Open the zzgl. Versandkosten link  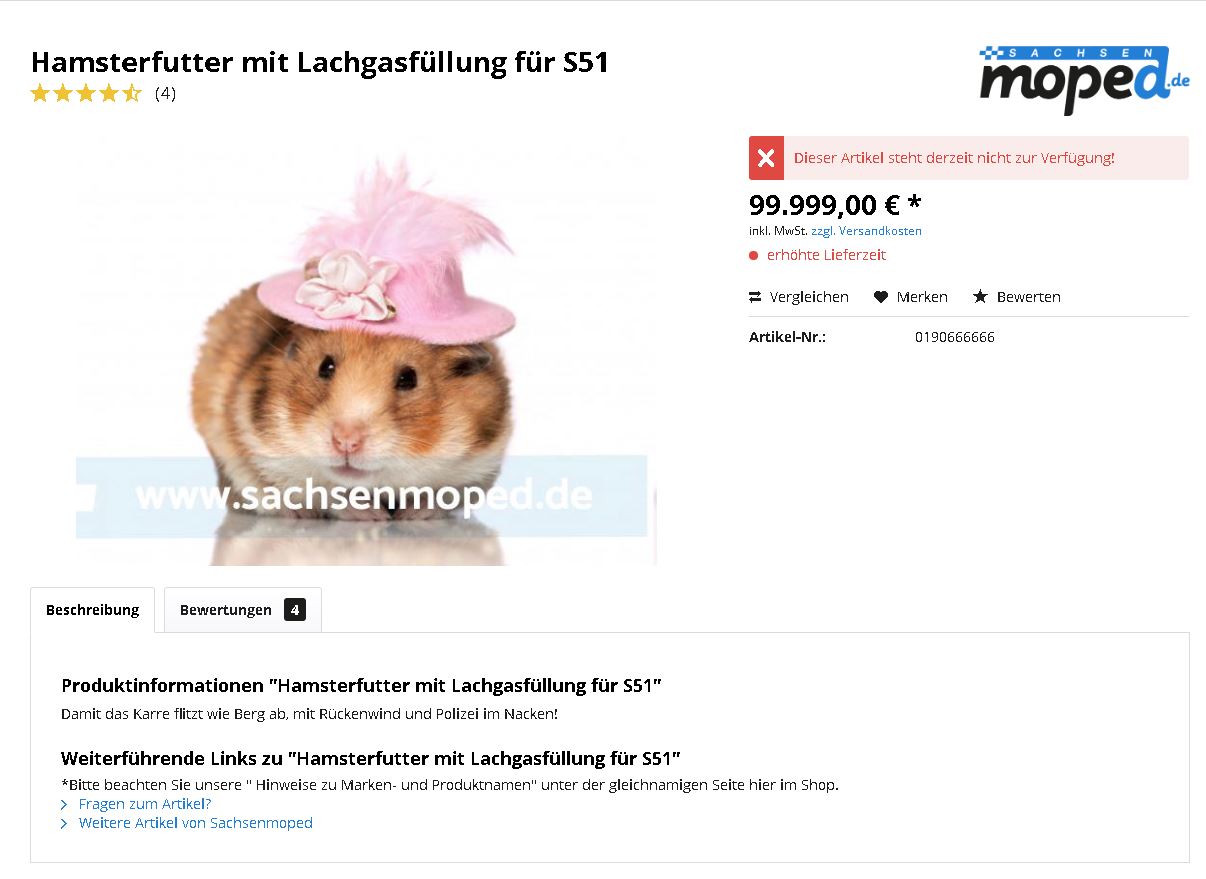pyautogui.click(x=866, y=231)
